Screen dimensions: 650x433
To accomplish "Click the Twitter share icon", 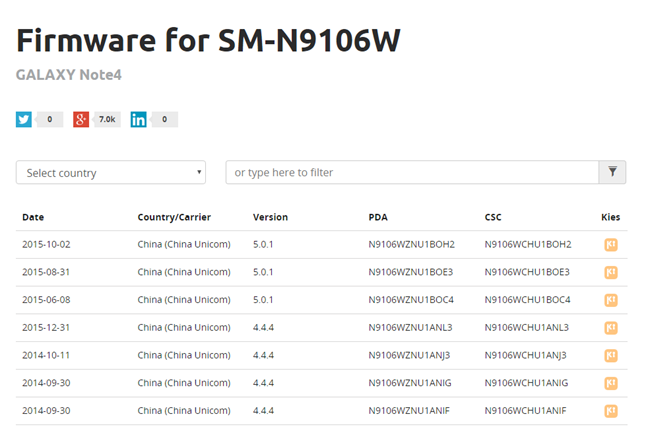I will click(24, 120).
